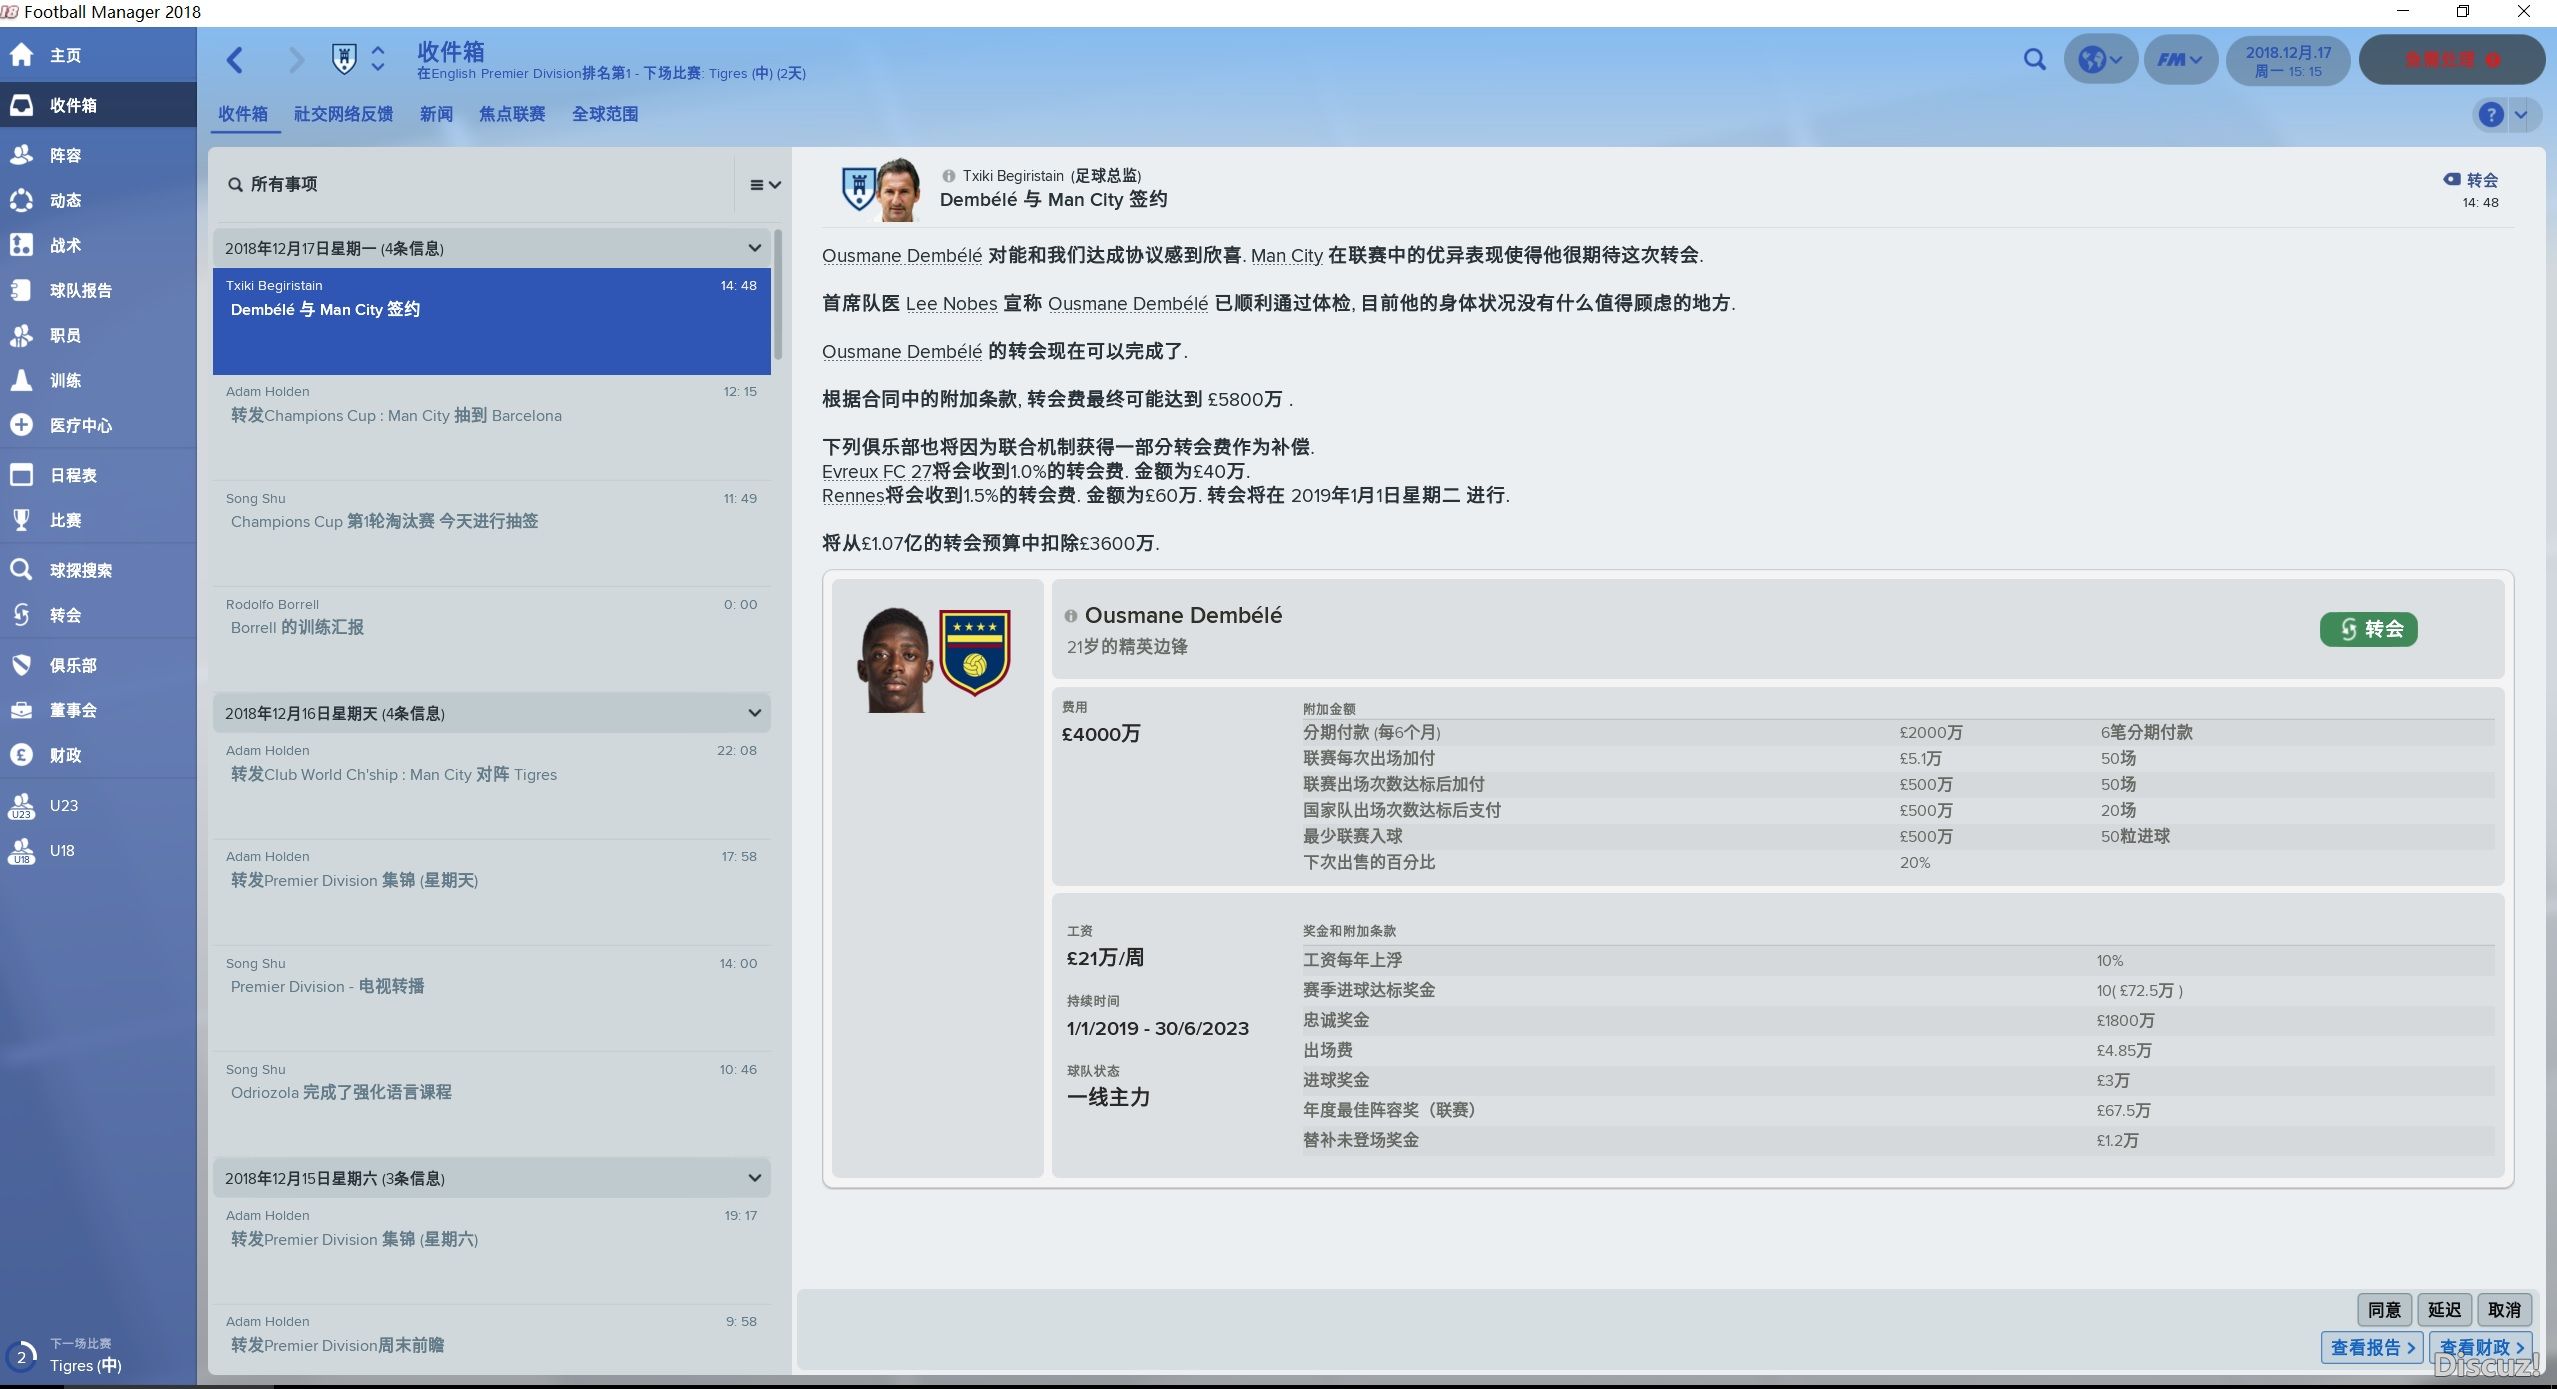2557x1389 pixels.
Task: Open 职员 staff sidebar icon
Action: [22, 335]
